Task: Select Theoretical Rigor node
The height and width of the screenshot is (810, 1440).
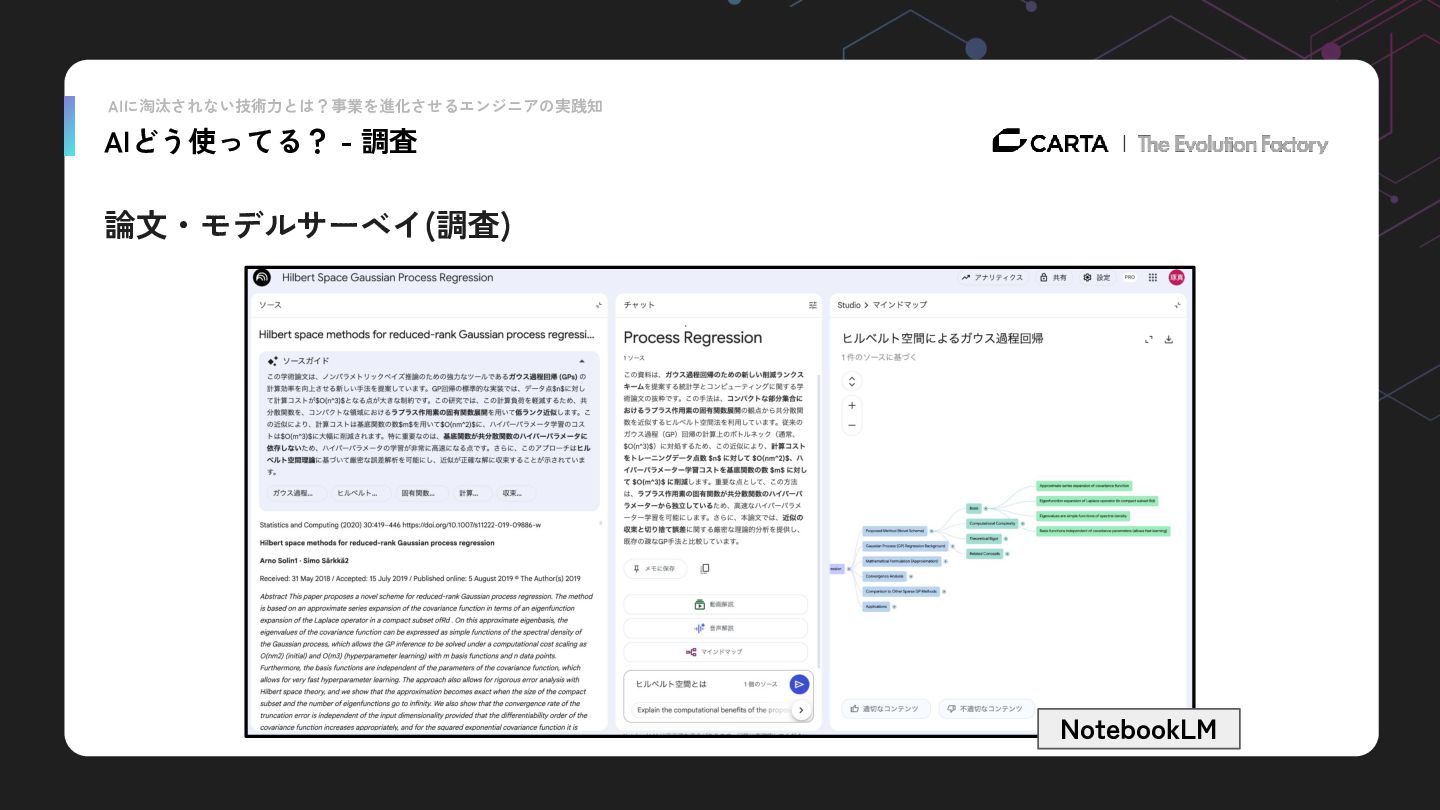Action: [x=984, y=539]
